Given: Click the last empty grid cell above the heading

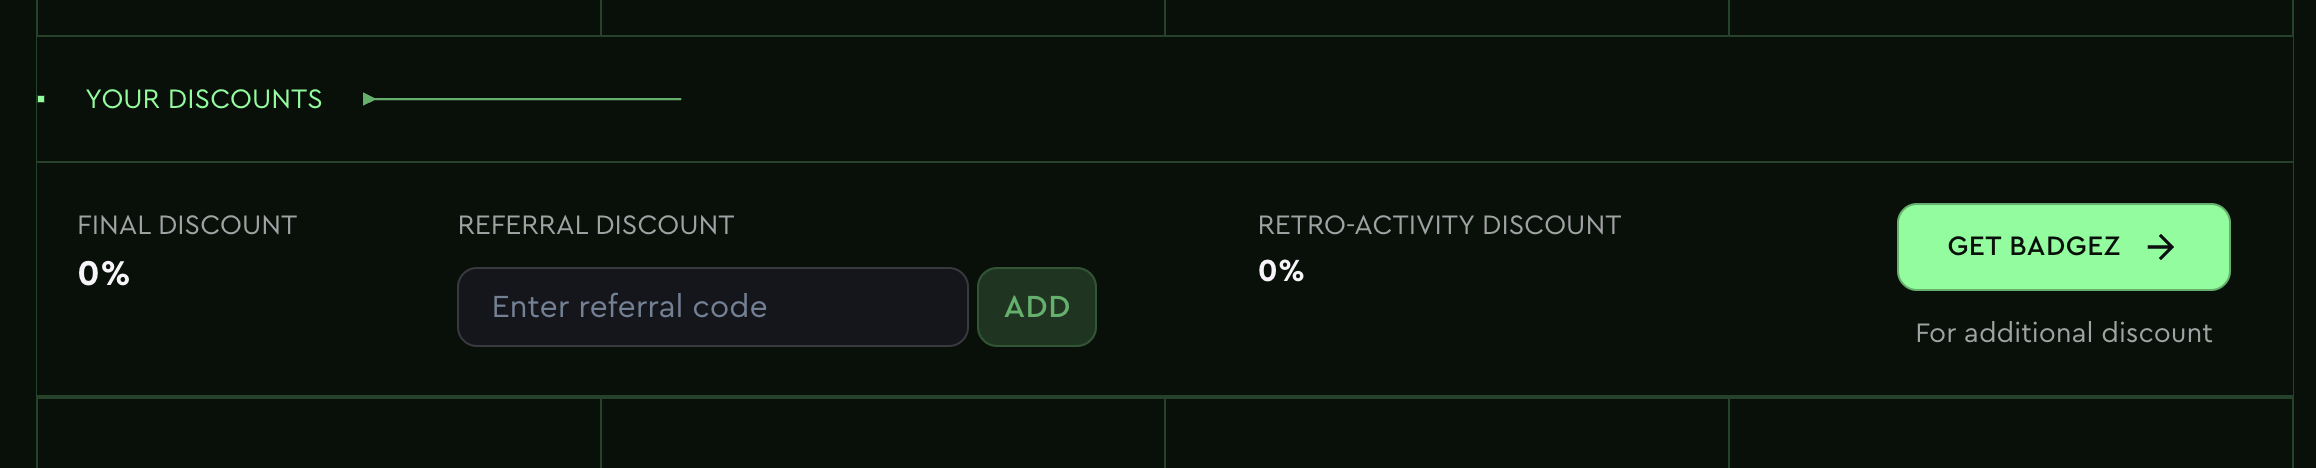Looking at the screenshot, I should [2010, 16].
